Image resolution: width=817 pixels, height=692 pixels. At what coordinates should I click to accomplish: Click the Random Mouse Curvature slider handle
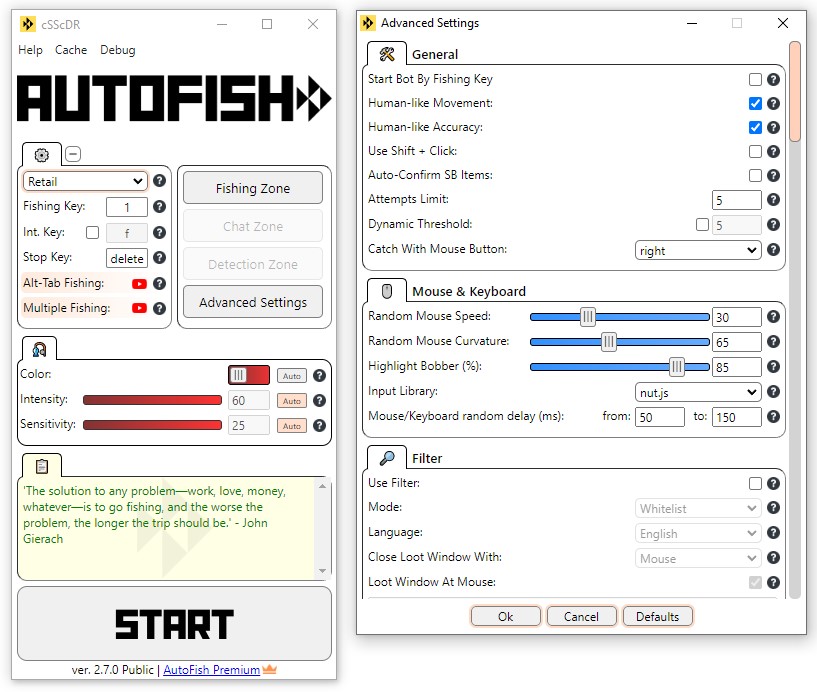pos(608,342)
